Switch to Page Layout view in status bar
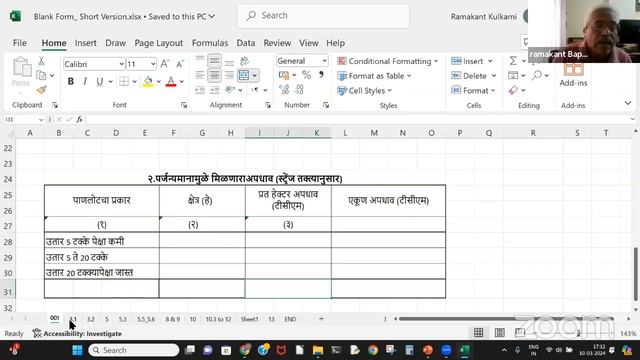 (x=500, y=333)
